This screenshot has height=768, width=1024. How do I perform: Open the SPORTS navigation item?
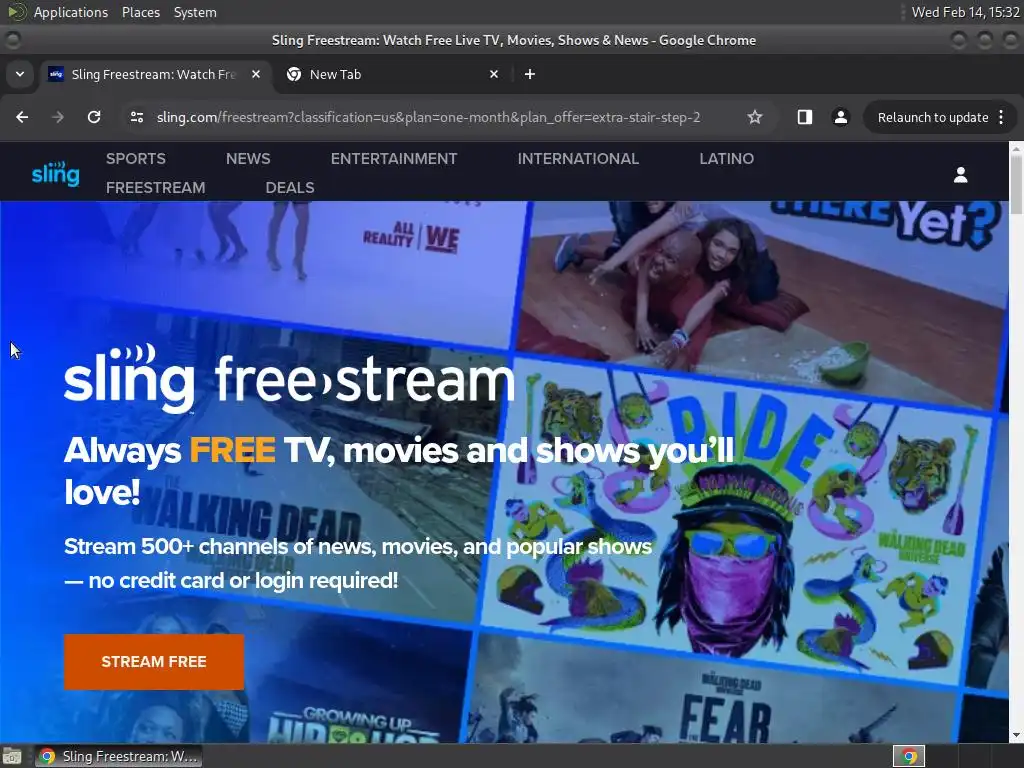pyautogui.click(x=136, y=159)
